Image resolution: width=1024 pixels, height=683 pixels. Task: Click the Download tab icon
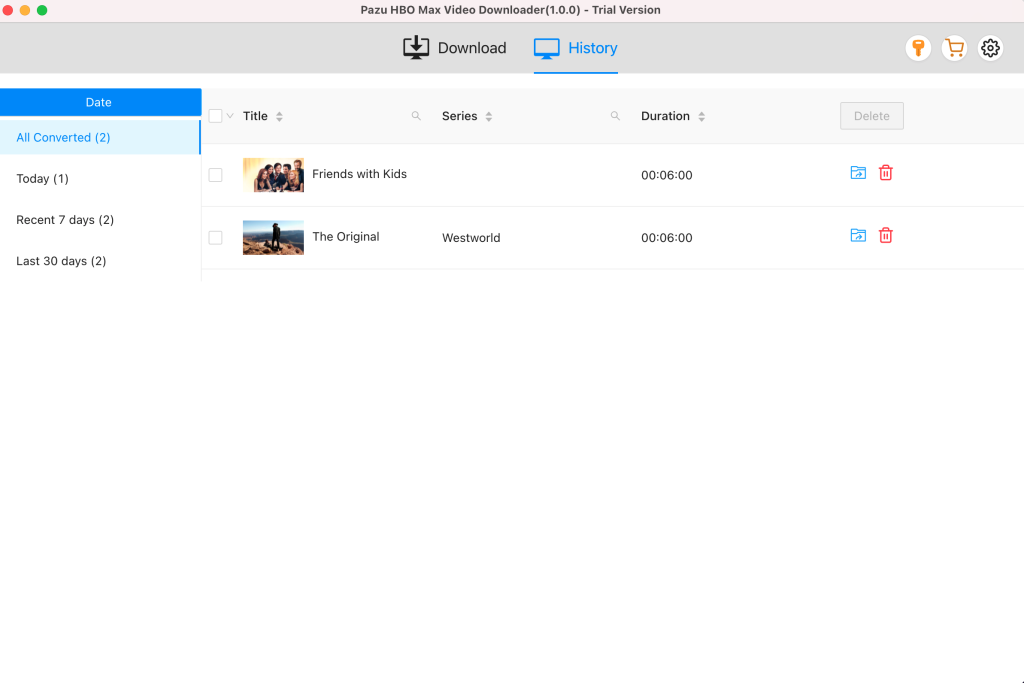[x=416, y=48]
